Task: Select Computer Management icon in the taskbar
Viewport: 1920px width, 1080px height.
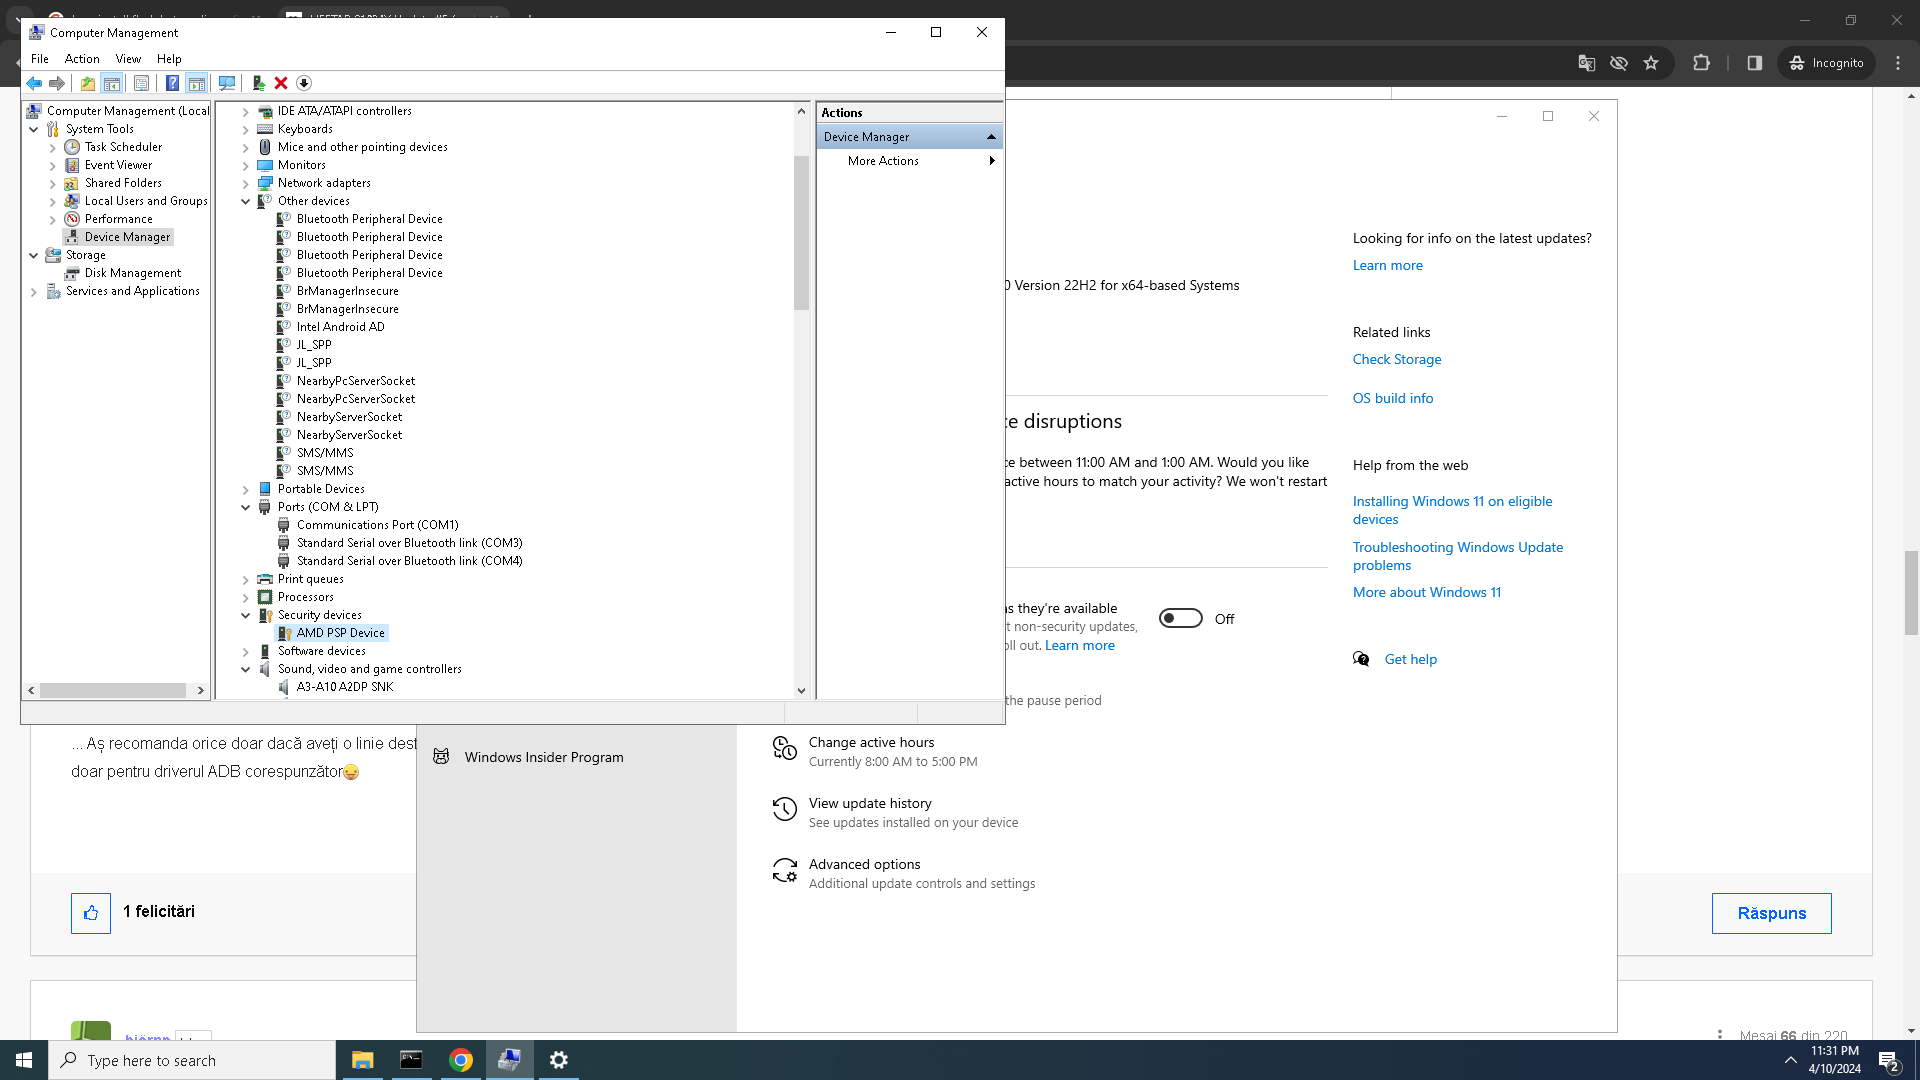Action: [509, 1060]
